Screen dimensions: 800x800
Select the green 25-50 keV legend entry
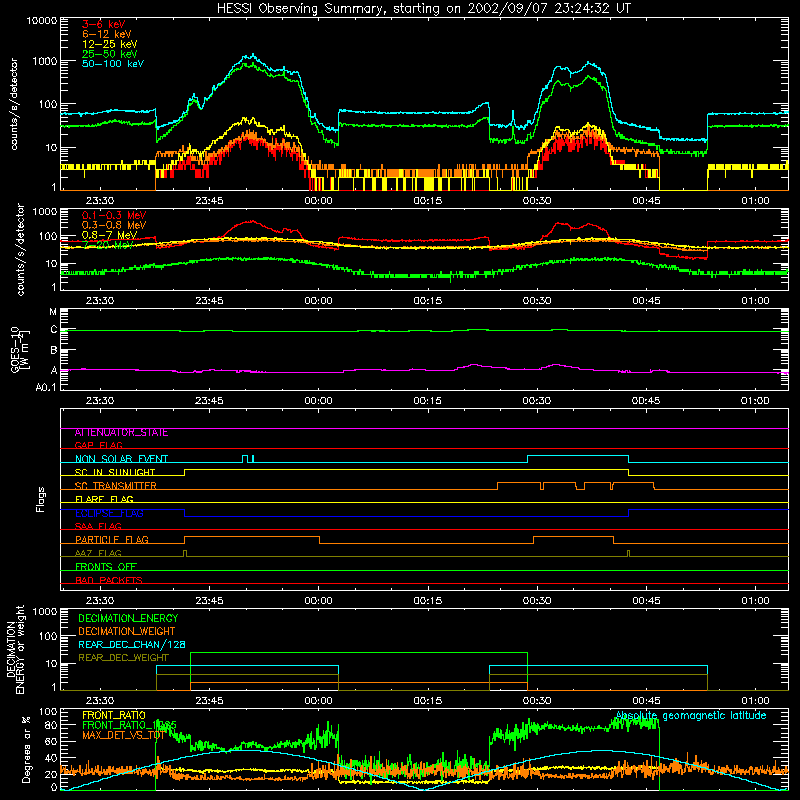109,54
